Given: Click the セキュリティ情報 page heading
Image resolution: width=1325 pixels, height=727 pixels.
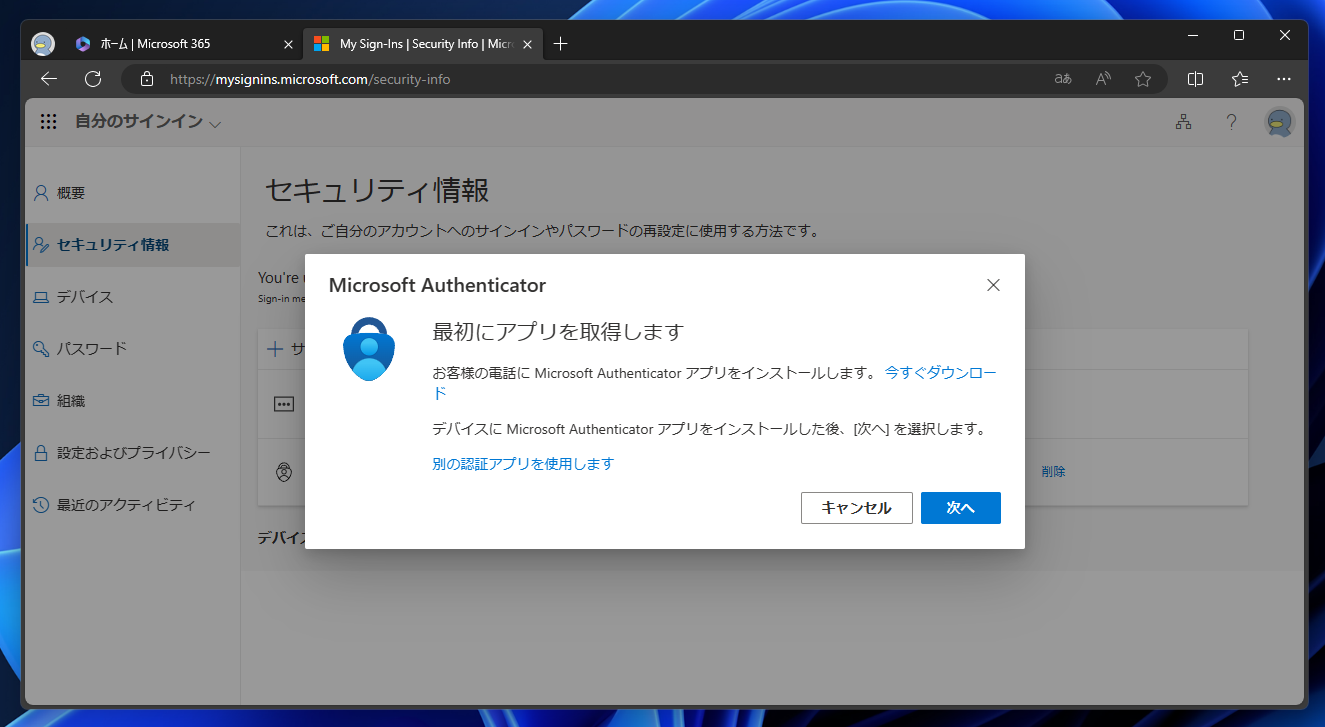Looking at the screenshot, I should (x=377, y=191).
